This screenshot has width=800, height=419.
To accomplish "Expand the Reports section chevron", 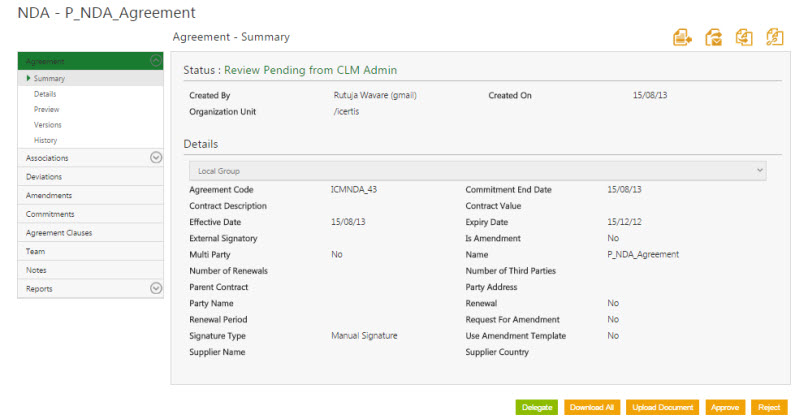I will 155,288.
